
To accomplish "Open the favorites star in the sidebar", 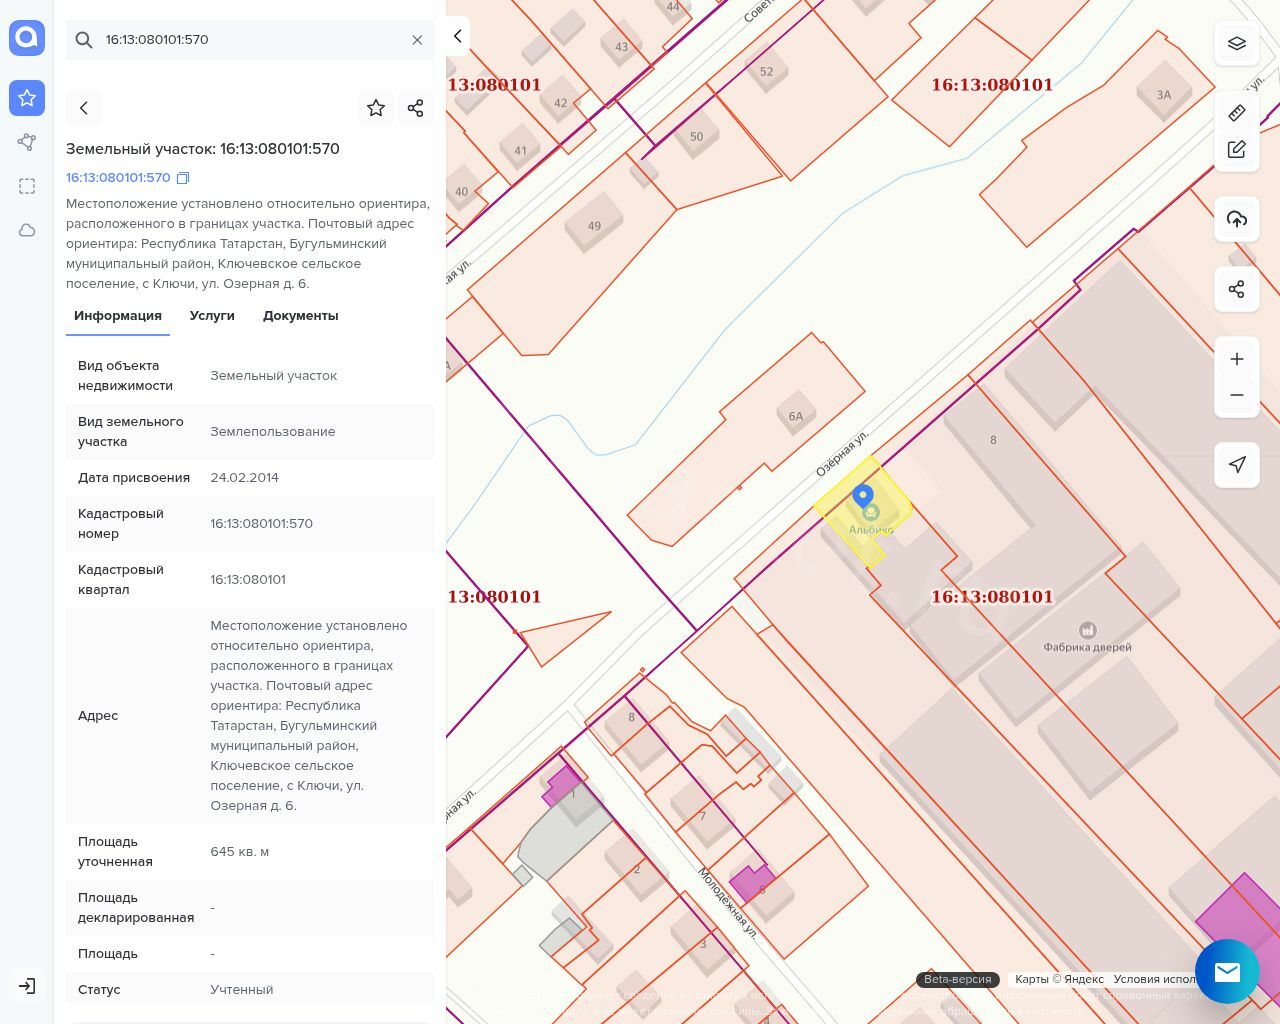I will tap(27, 98).
